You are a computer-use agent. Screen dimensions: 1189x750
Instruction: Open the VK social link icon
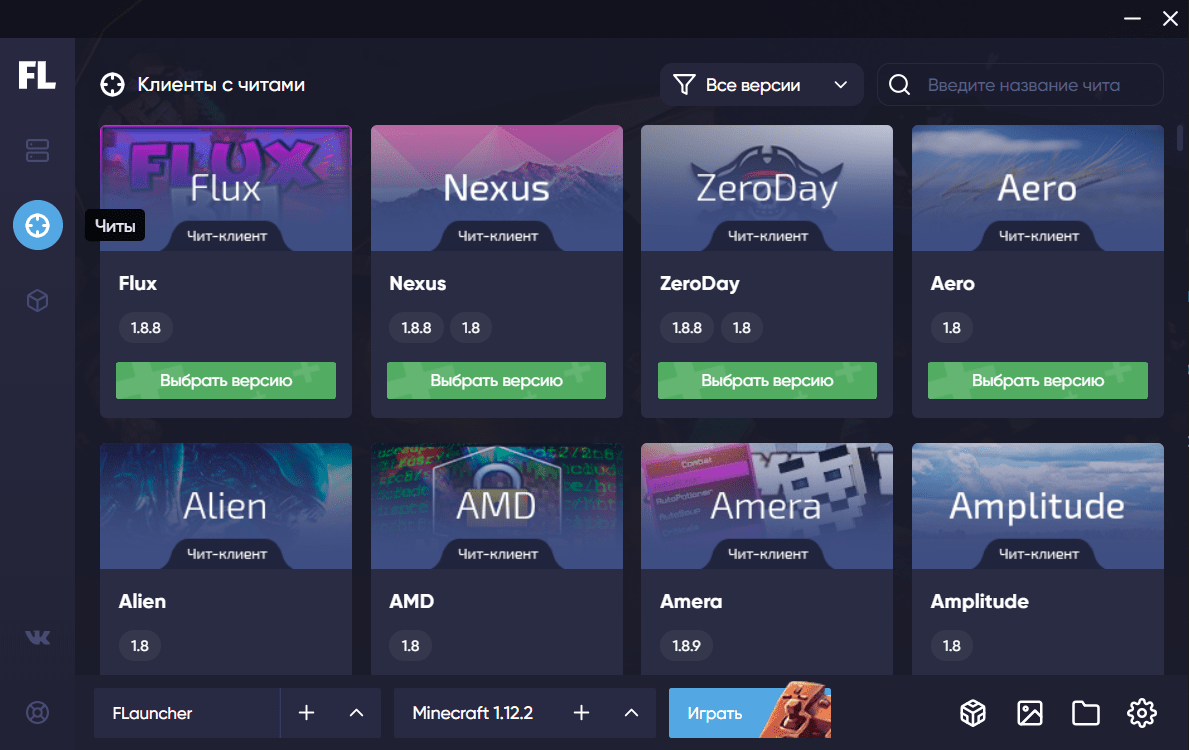(37, 637)
